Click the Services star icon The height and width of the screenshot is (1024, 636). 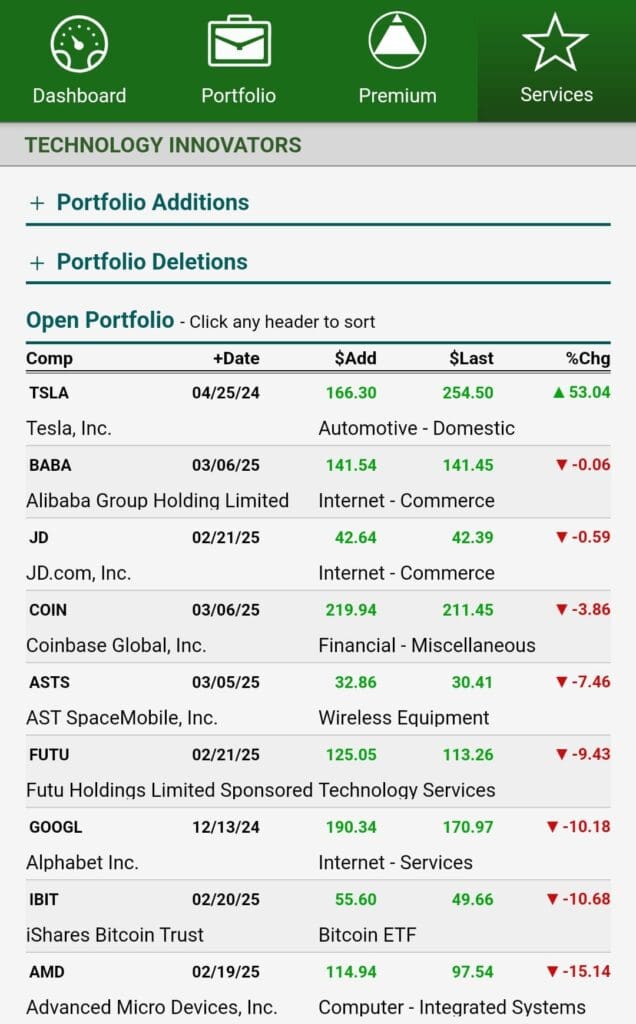point(556,42)
